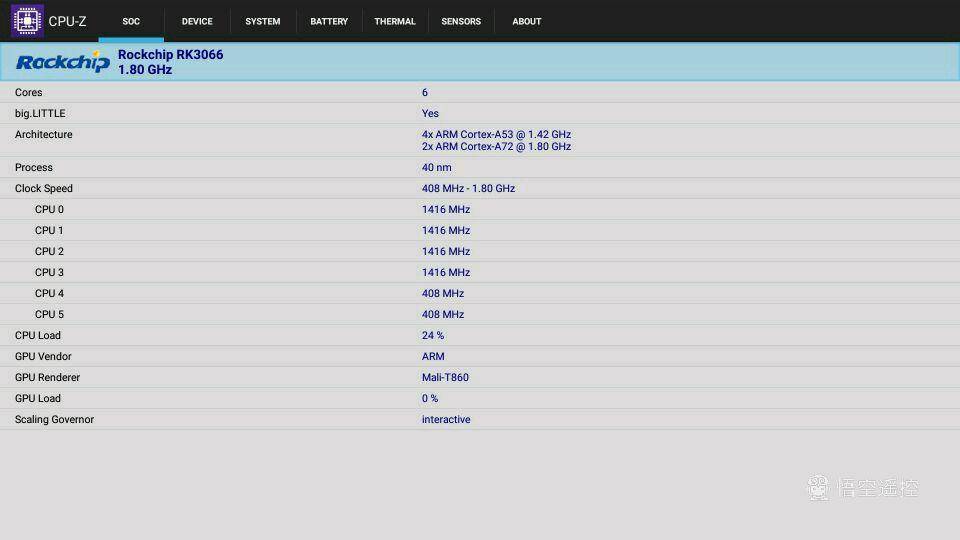Click the 40 nm process value

pyautogui.click(x=437, y=167)
